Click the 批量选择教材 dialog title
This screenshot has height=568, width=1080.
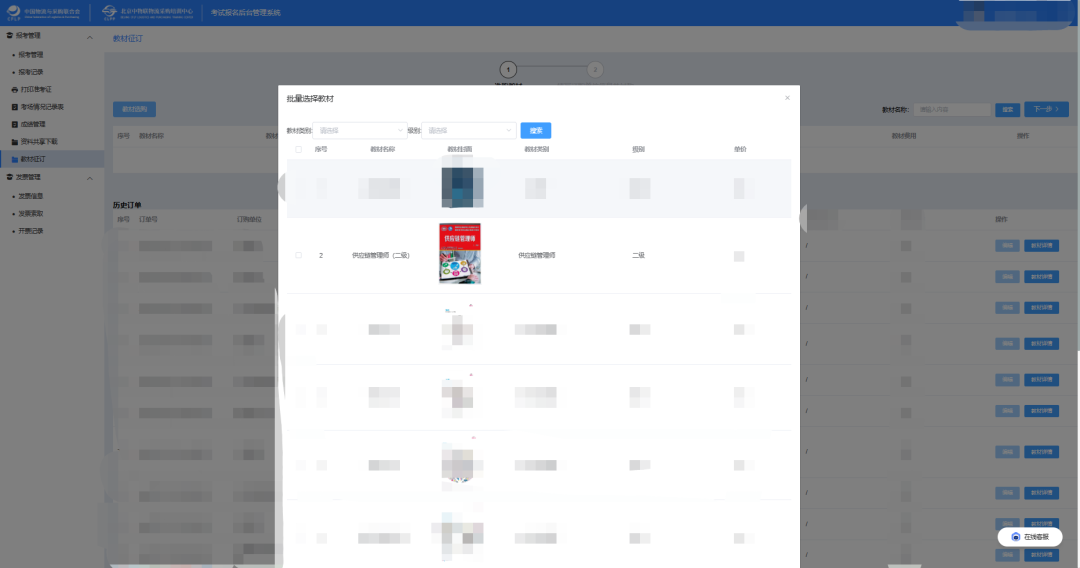(x=310, y=98)
